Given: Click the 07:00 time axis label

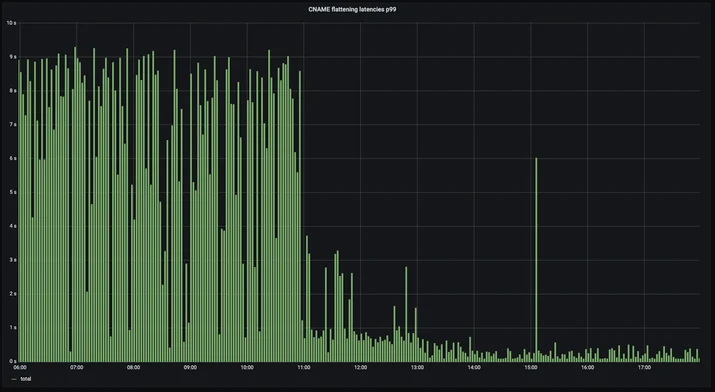Looking at the screenshot, I should click(77, 367).
